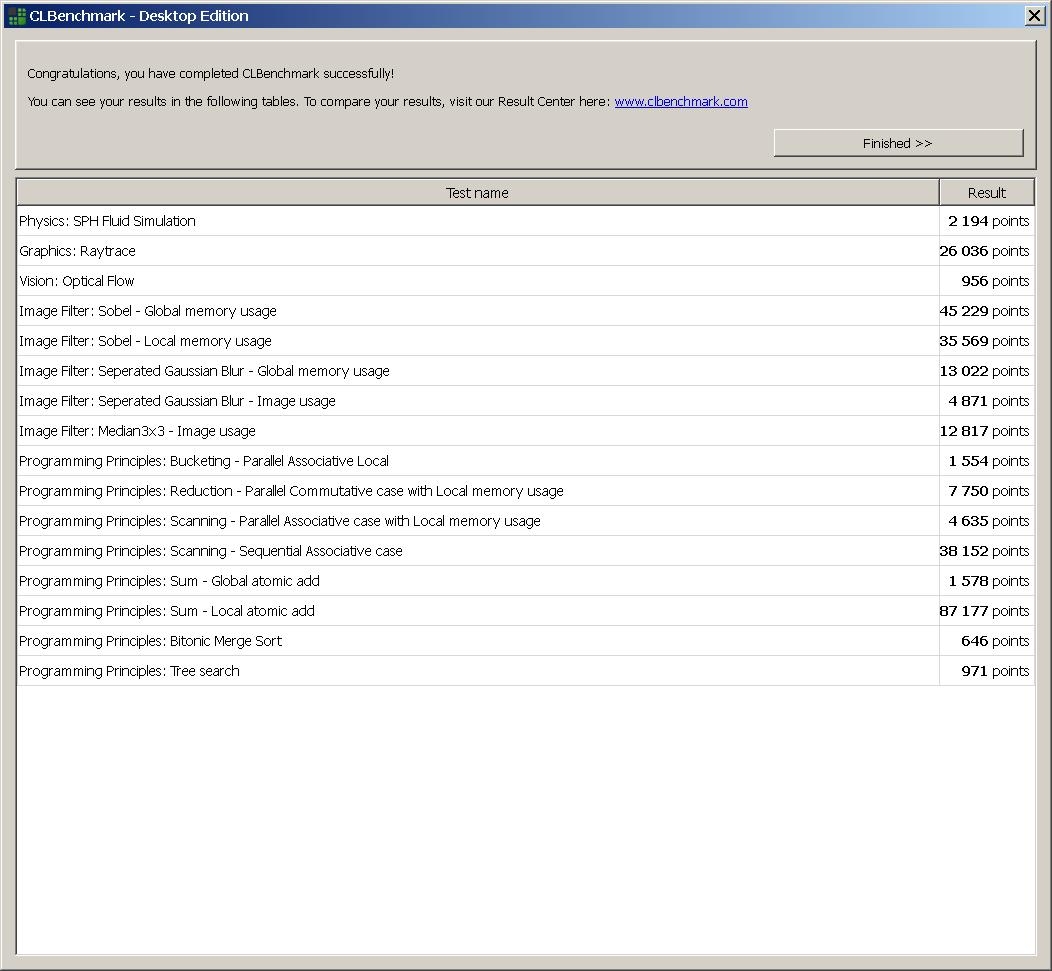Select Sum - Global atomic add row
1052x971 pixels.
pyautogui.click(x=526, y=581)
